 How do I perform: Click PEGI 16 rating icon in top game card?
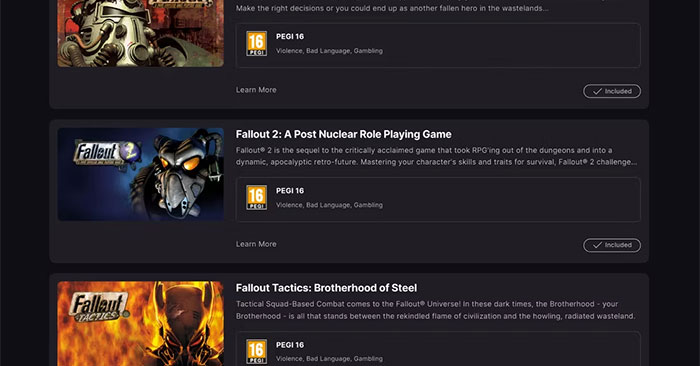point(256,43)
